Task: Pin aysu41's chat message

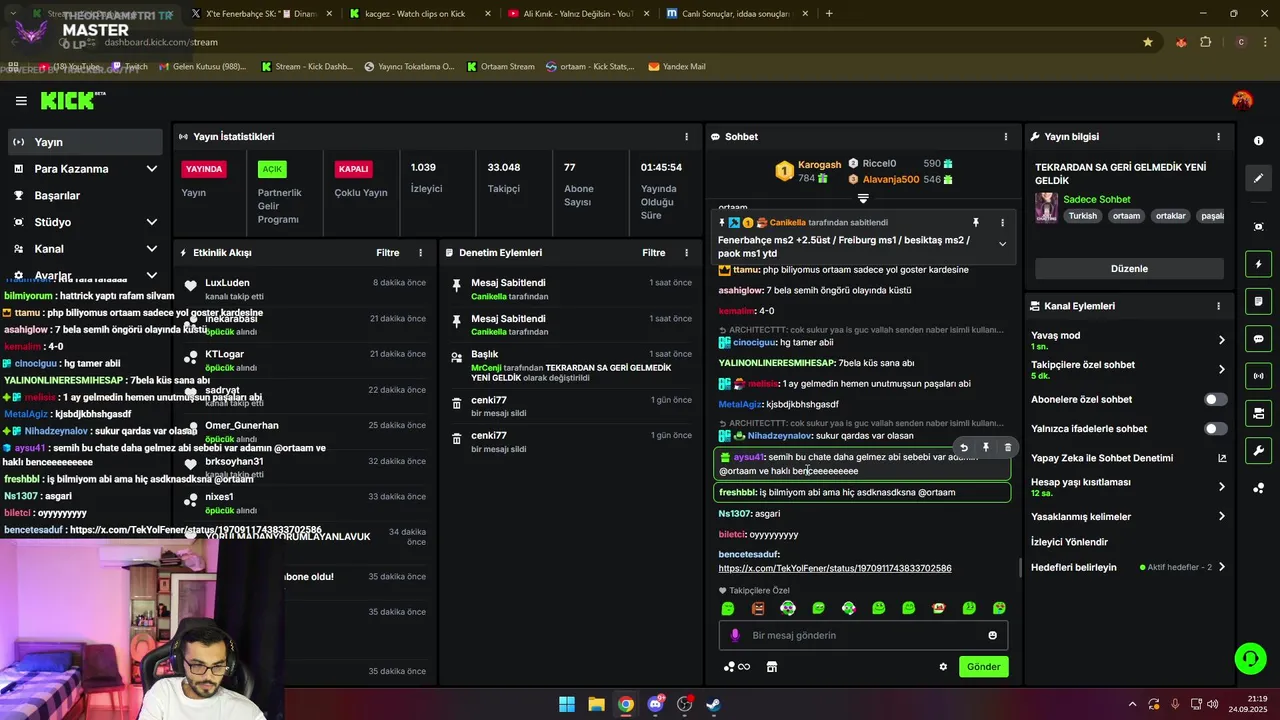Action: [x=986, y=448]
